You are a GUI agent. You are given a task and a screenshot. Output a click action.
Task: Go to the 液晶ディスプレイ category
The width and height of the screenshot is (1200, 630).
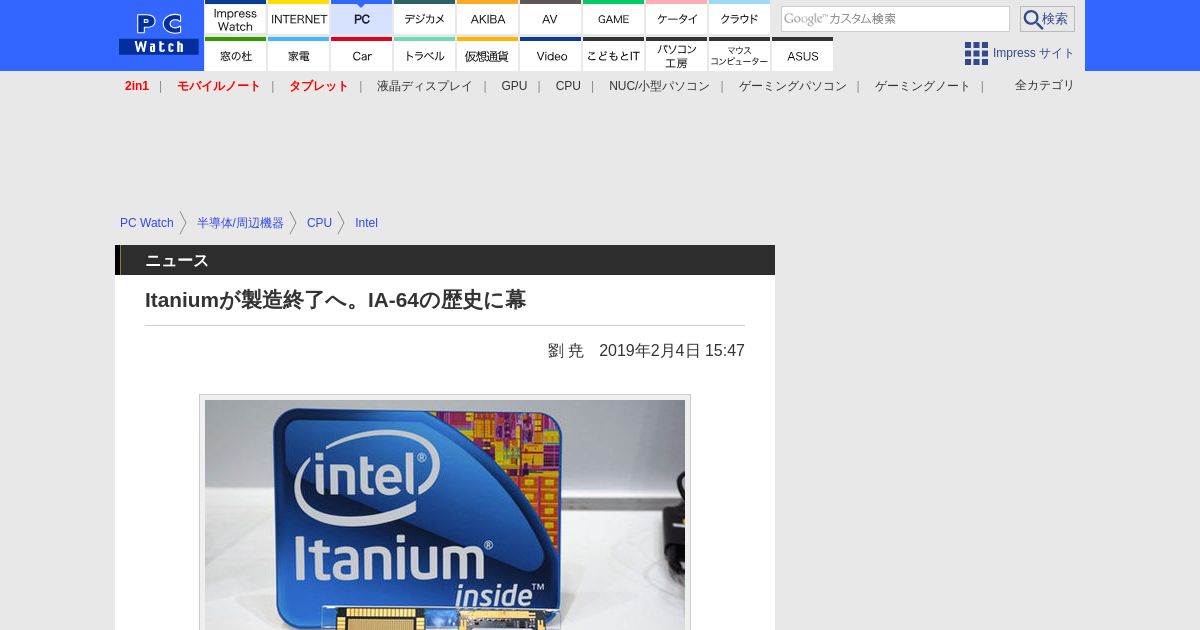pyautogui.click(x=424, y=86)
